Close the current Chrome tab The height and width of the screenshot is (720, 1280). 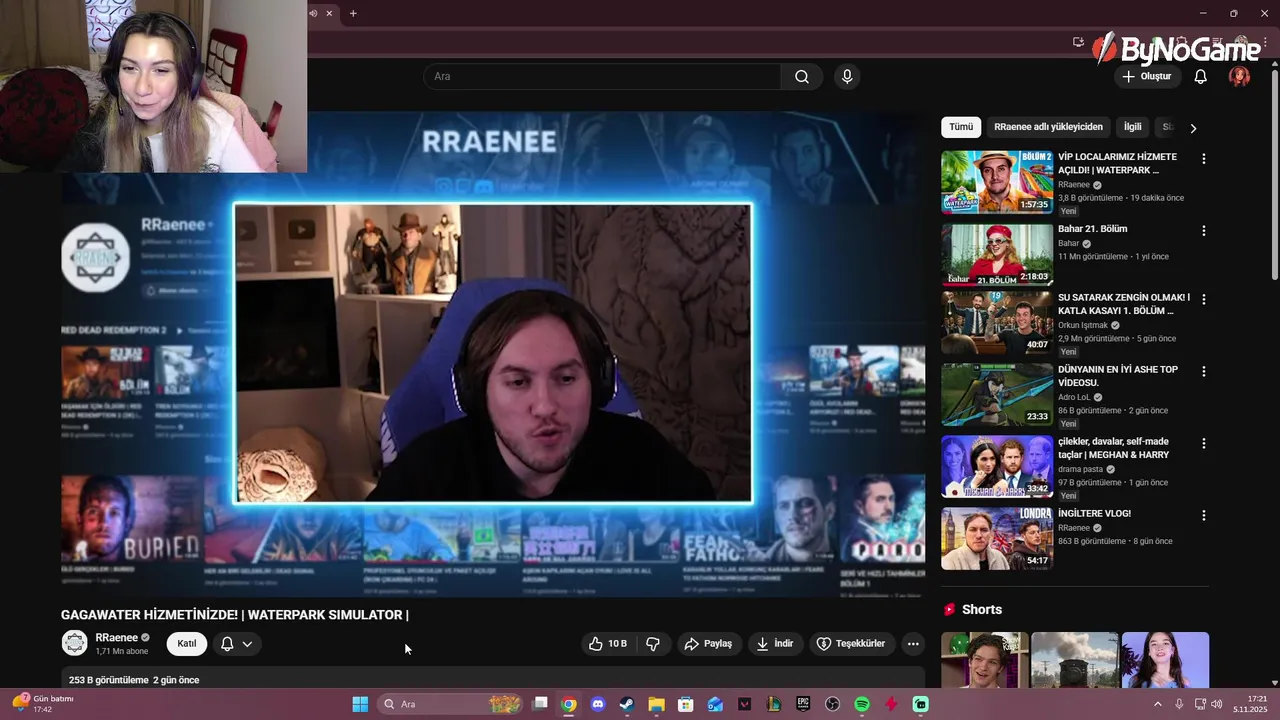[329, 13]
